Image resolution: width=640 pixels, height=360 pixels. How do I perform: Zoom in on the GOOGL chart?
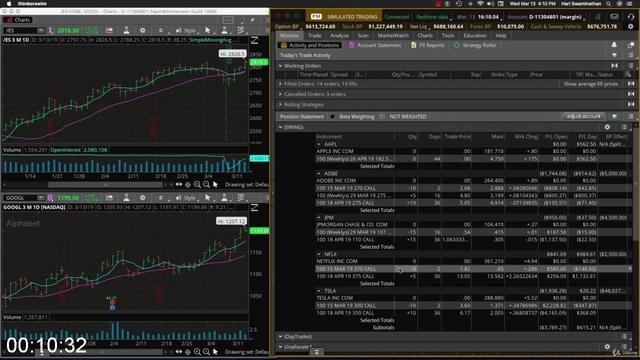pyautogui.click(x=197, y=351)
